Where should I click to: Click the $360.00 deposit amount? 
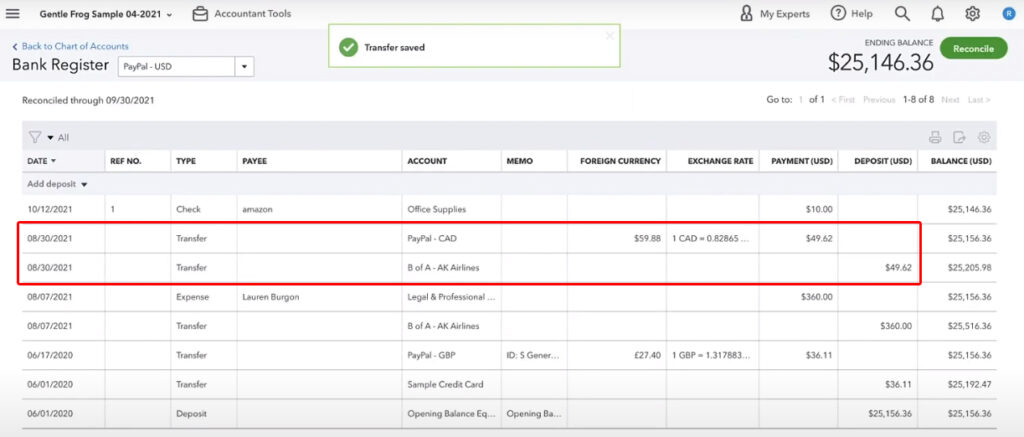896,325
